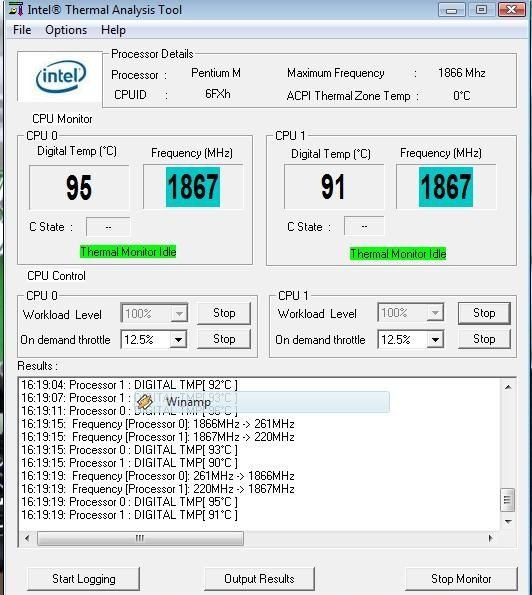Click the Winamp tooltip icon
This screenshot has height=595, width=532.
145,401
